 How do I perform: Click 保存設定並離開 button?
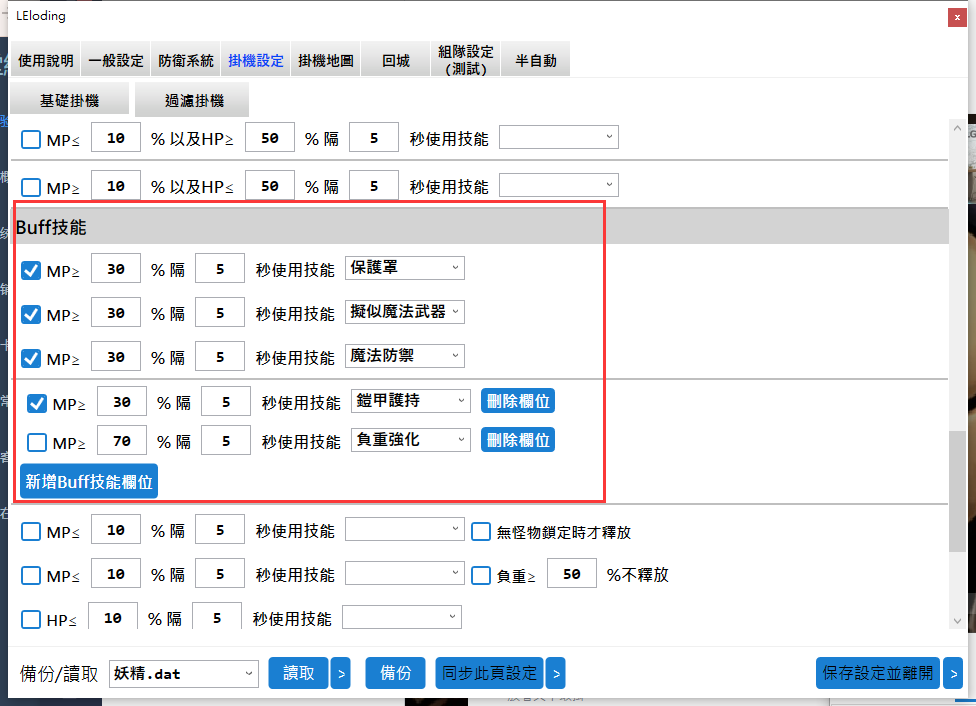pos(878,673)
